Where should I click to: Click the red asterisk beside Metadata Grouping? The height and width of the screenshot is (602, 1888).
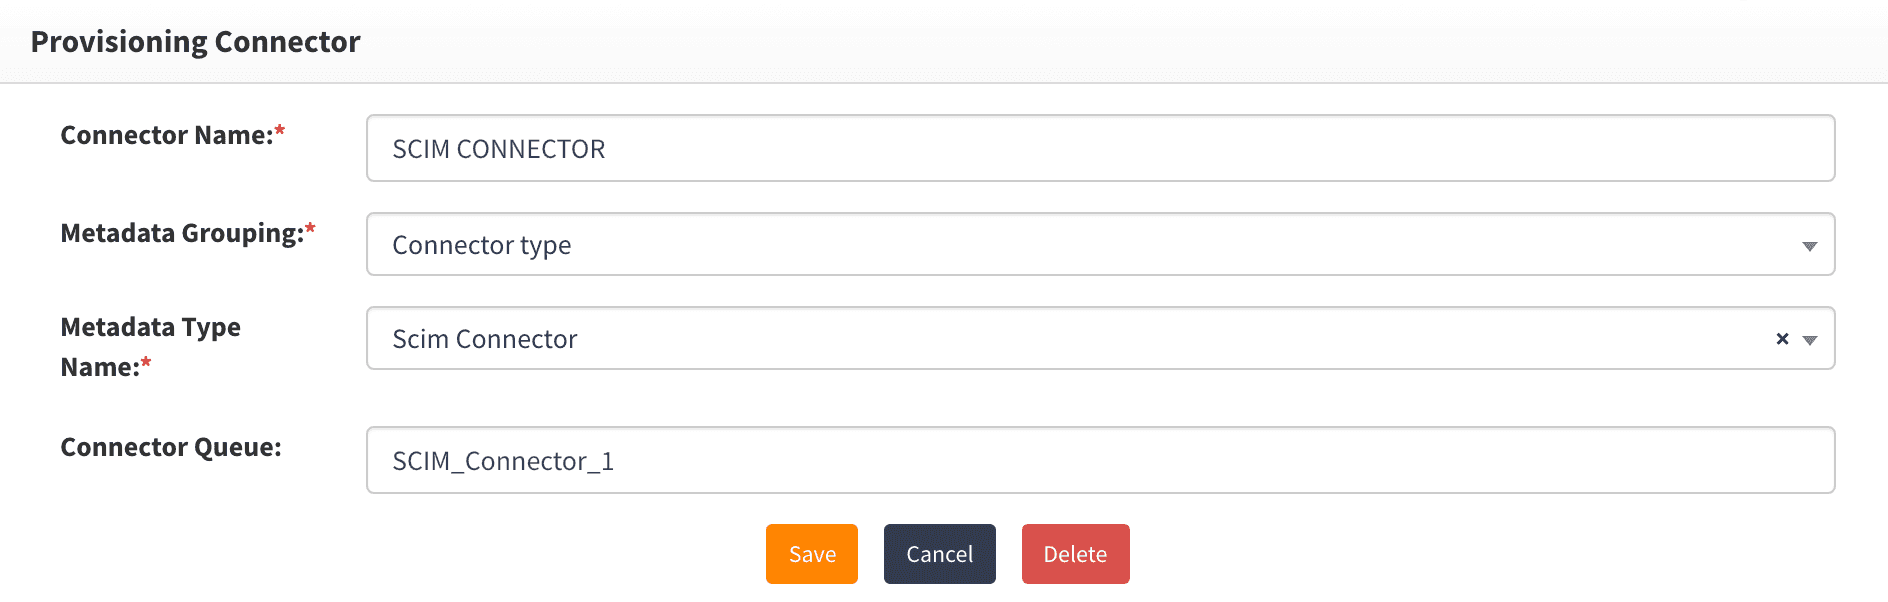[310, 229]
